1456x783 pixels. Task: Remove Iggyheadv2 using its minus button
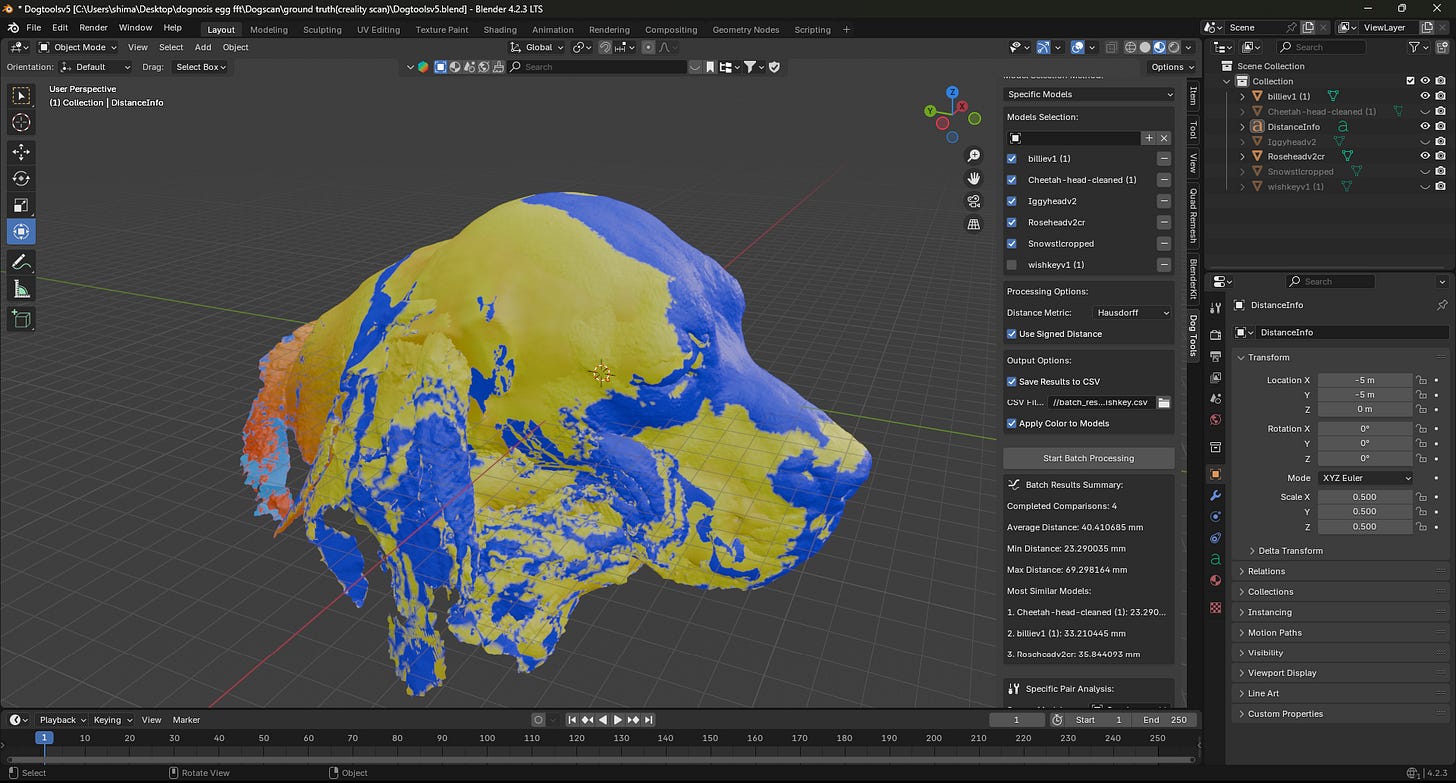[x=1164, y=201]
